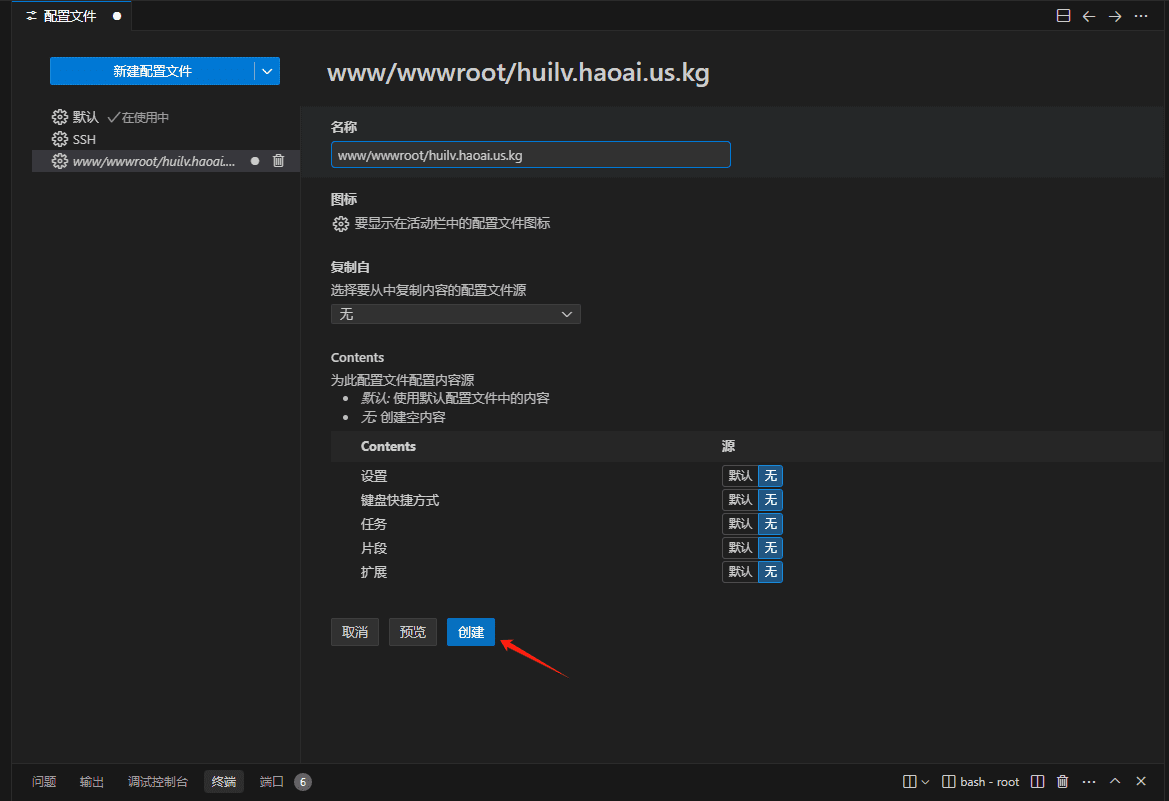This screenshot has height=801, width=1169.
Task: Open the editor more actions ellipsis
Action: (1141, 16)
